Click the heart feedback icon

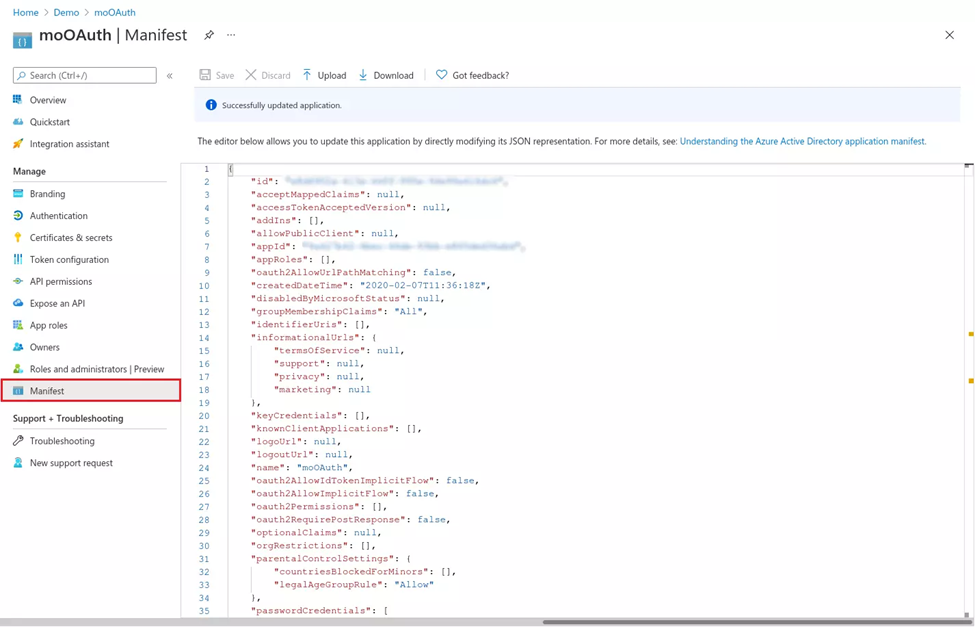tap(441, 75)
